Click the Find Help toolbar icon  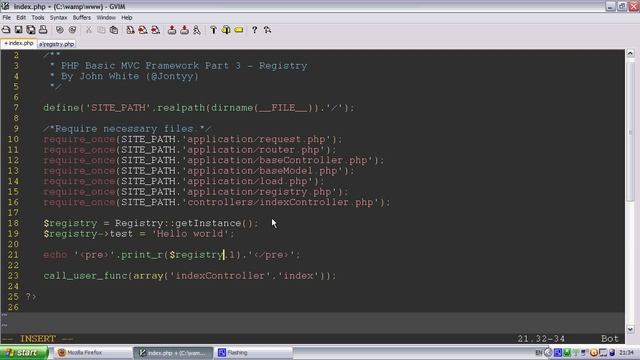(267, 30)
